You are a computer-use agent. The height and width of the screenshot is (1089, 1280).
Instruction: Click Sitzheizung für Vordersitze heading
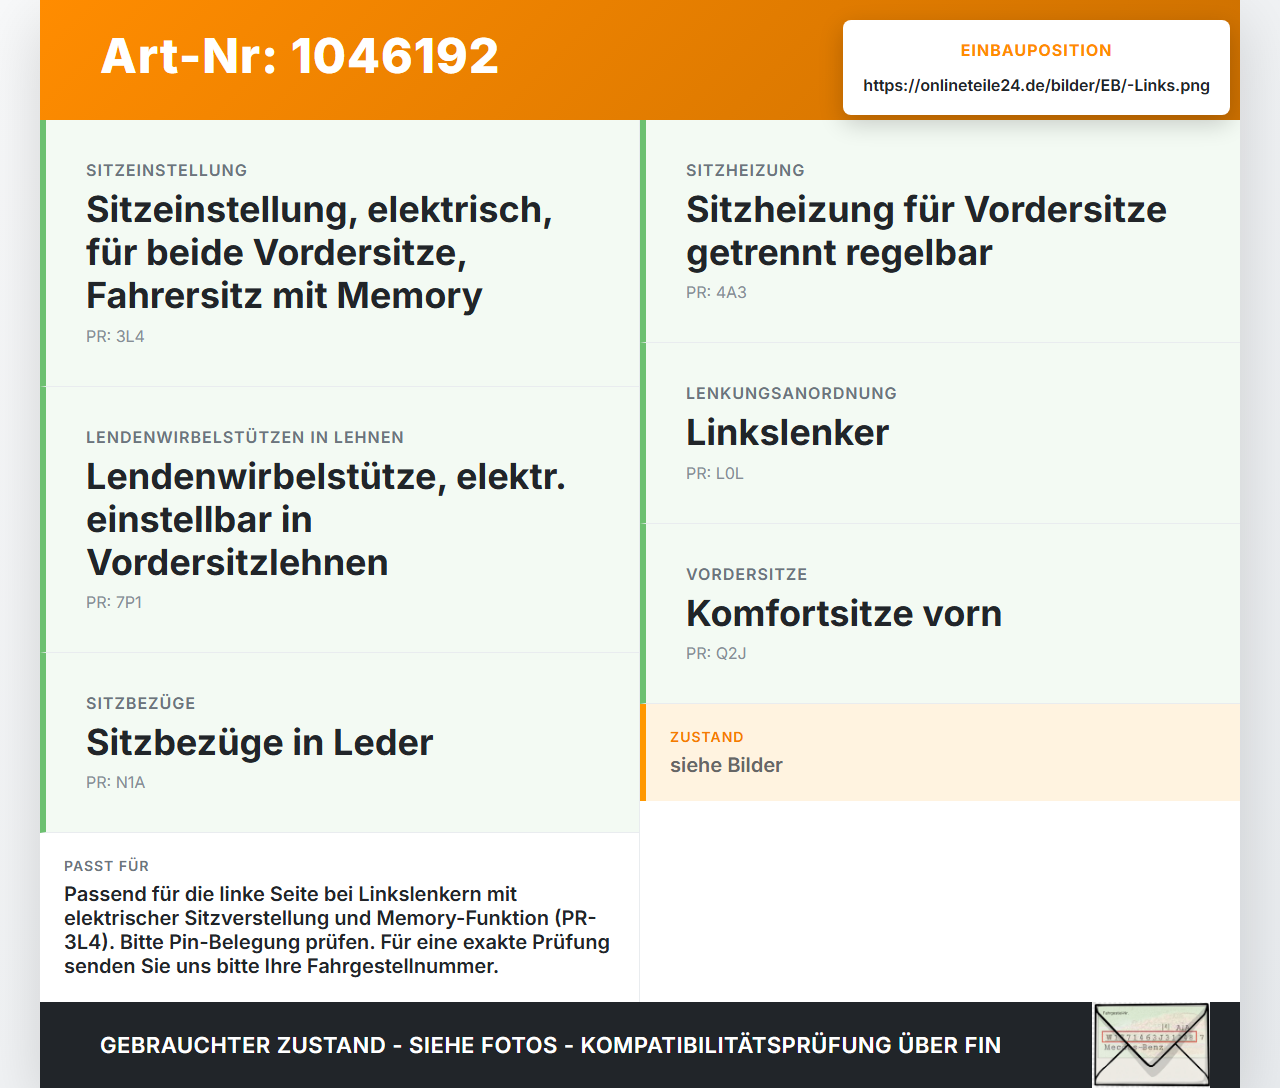926,231
